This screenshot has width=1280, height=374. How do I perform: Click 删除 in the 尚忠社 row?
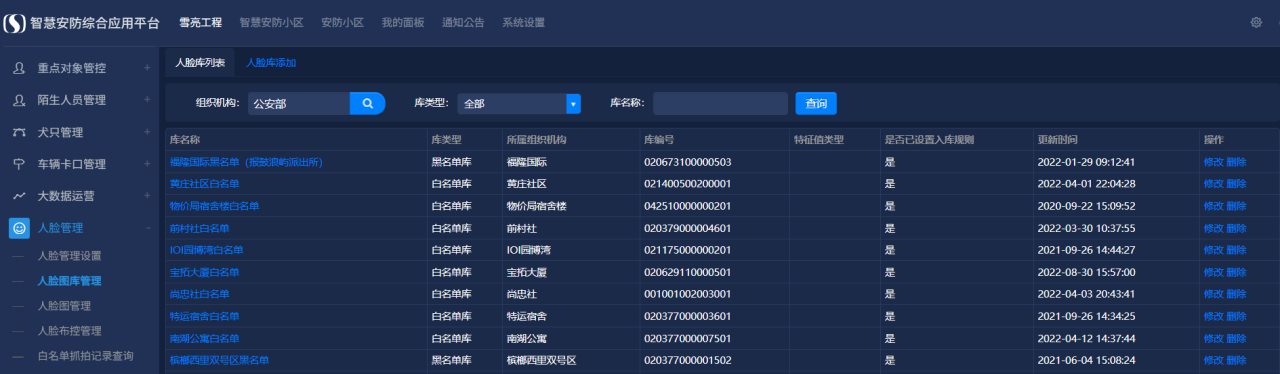[1236, 294]
